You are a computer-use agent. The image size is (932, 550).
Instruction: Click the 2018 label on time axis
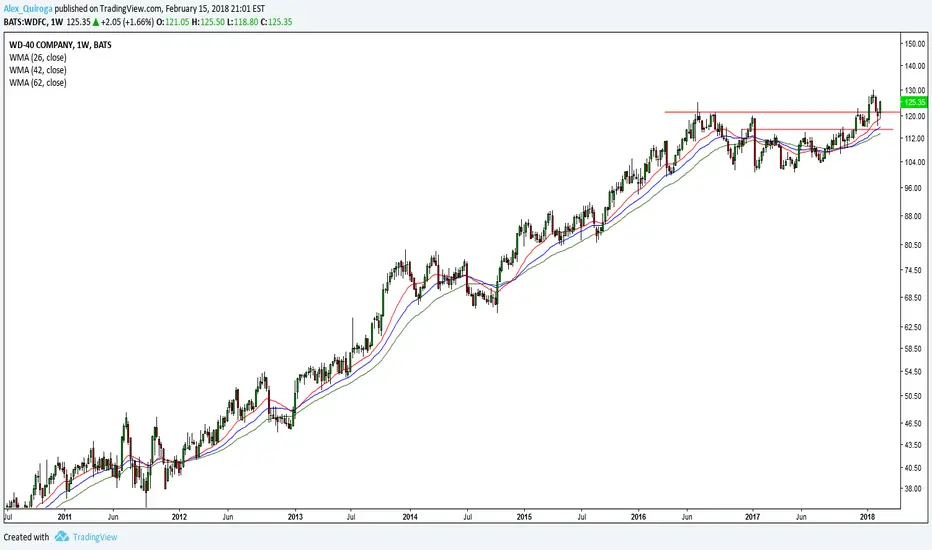[867, 517]
